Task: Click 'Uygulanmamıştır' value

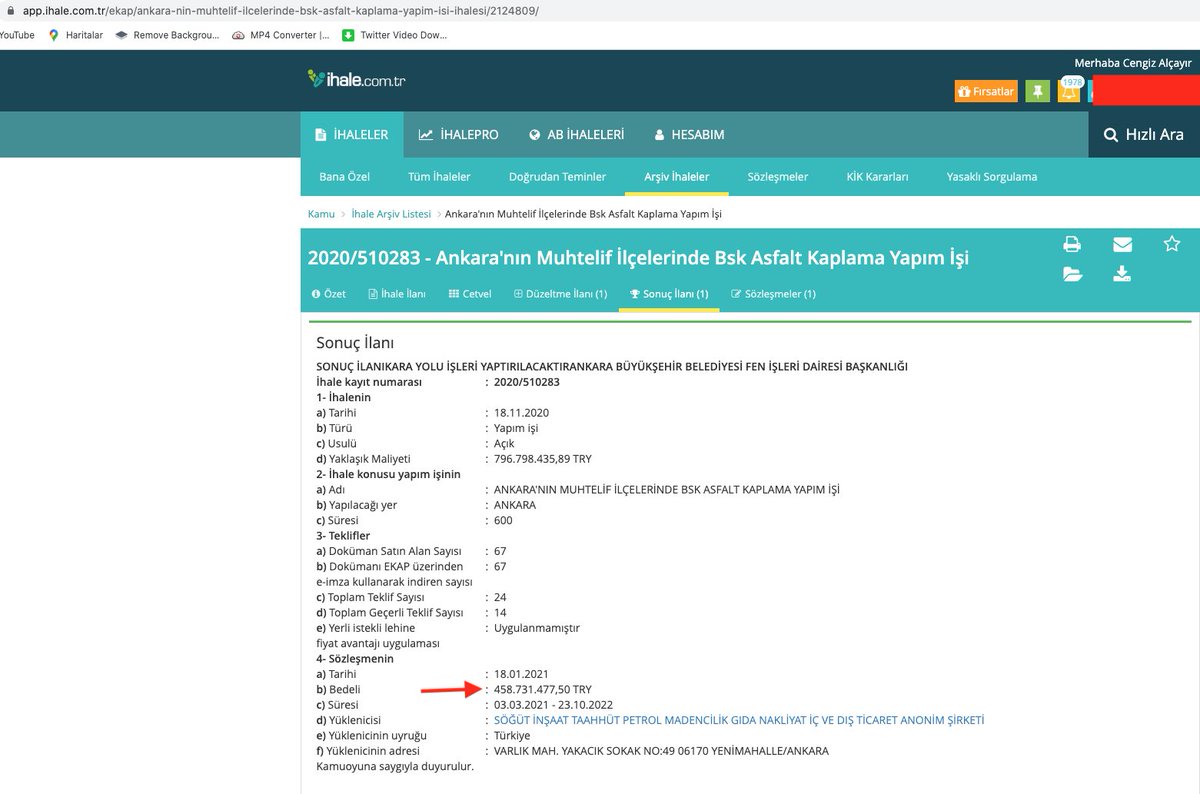Action: (537, 628)
